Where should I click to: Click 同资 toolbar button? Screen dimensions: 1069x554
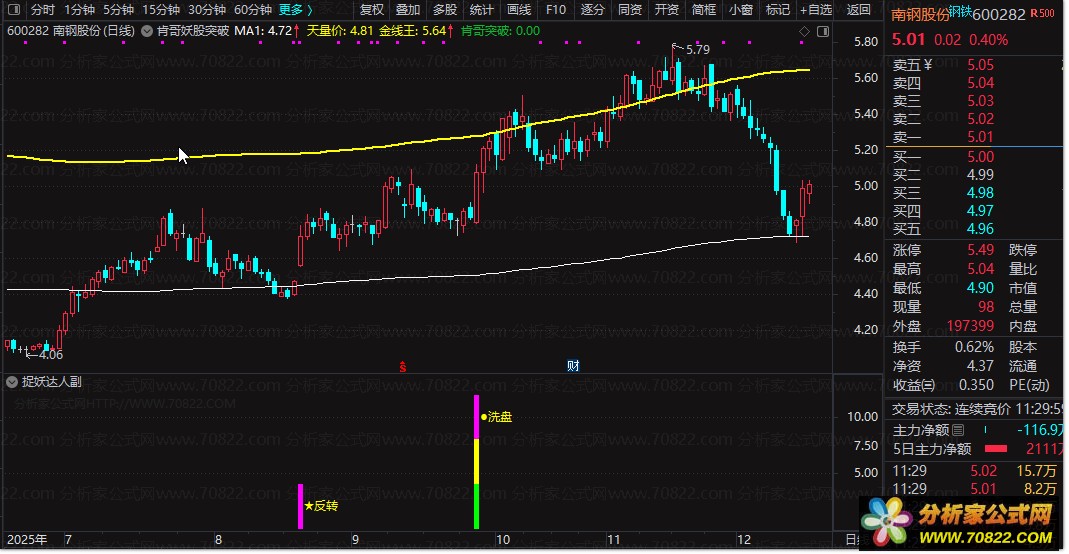tap(629, 10)
